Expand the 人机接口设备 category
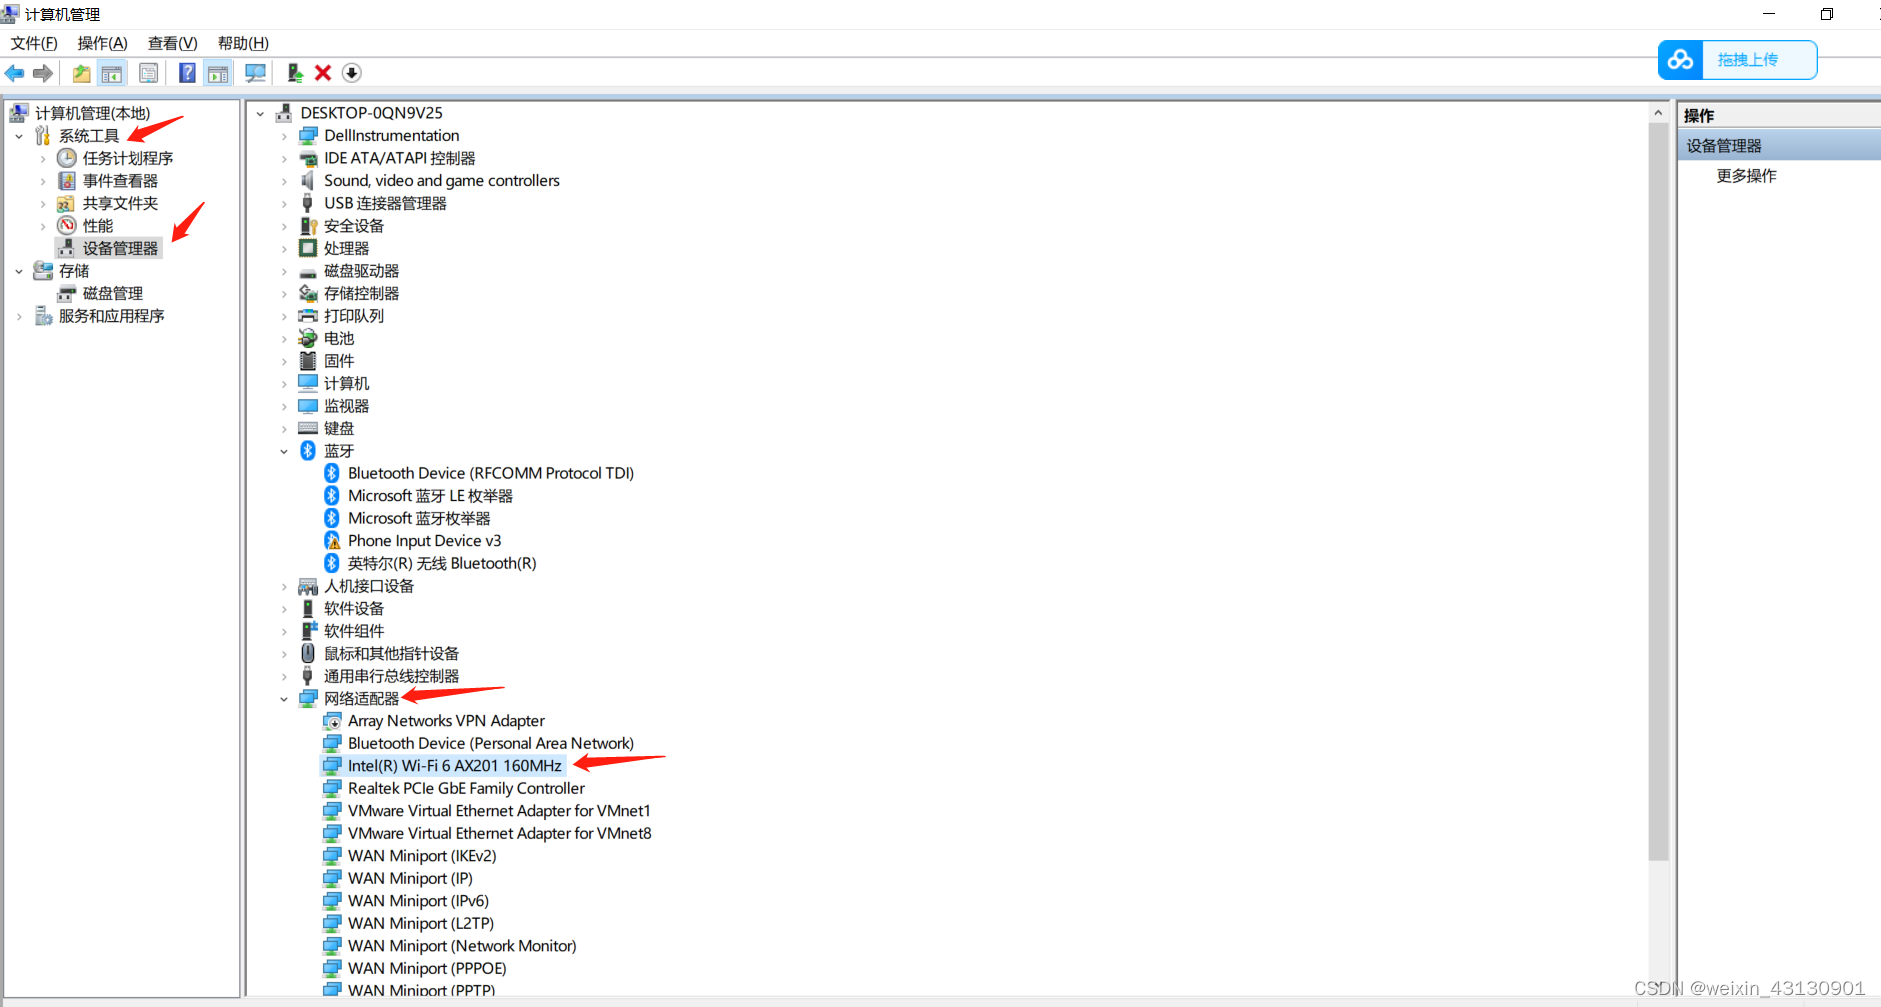 [x=284, y=586]
